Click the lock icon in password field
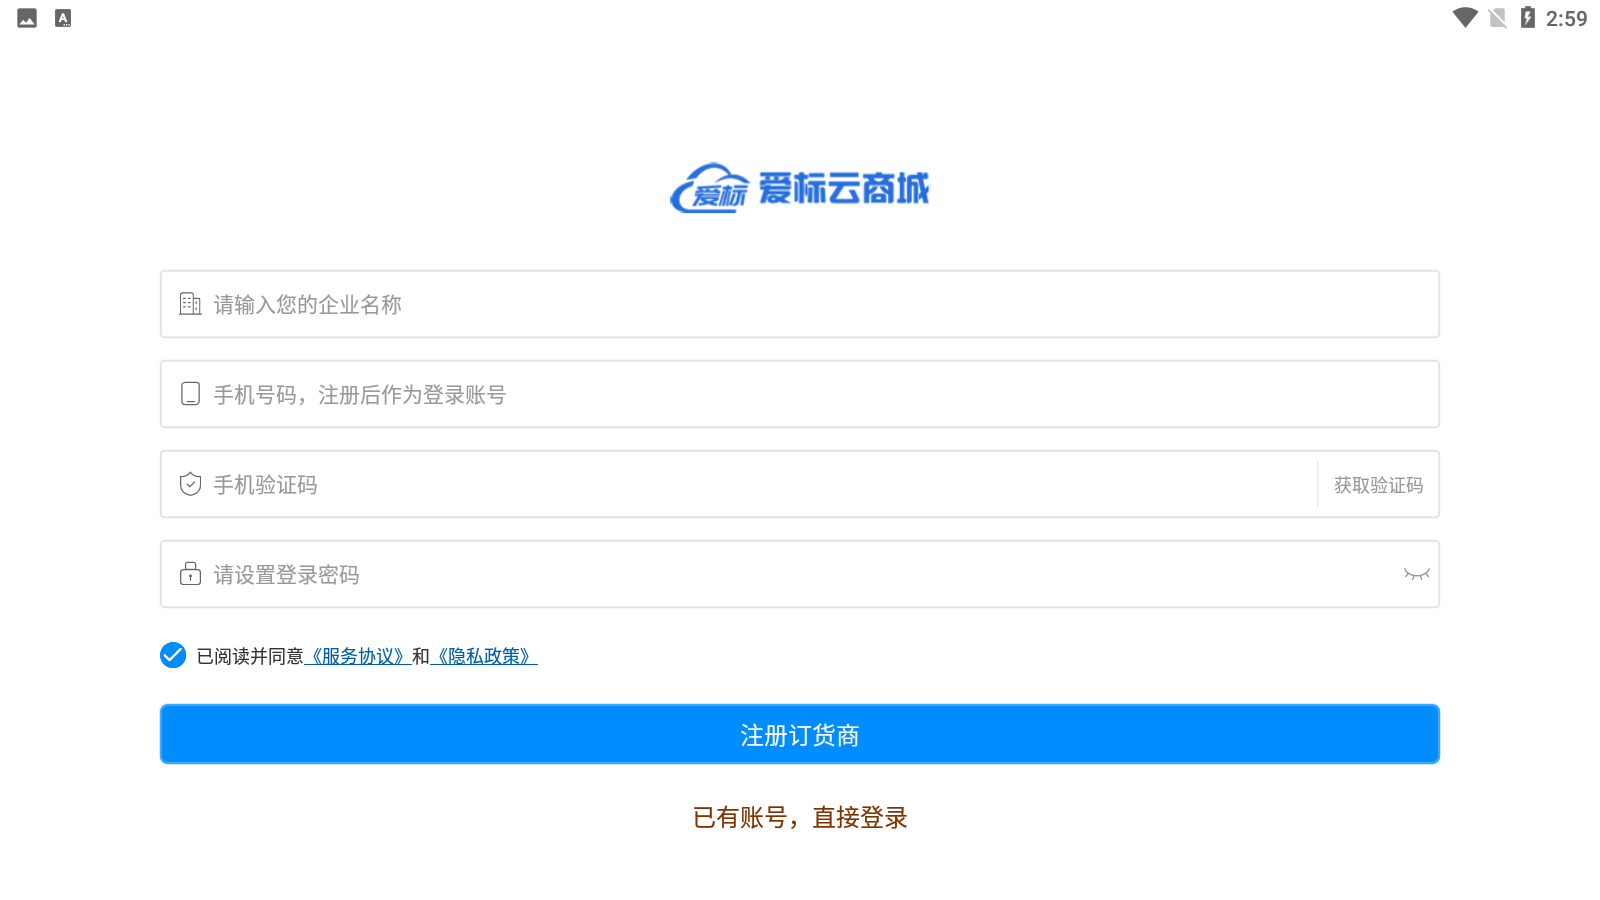The height and width of the screenshot is (900, 1600). [189, 574]
